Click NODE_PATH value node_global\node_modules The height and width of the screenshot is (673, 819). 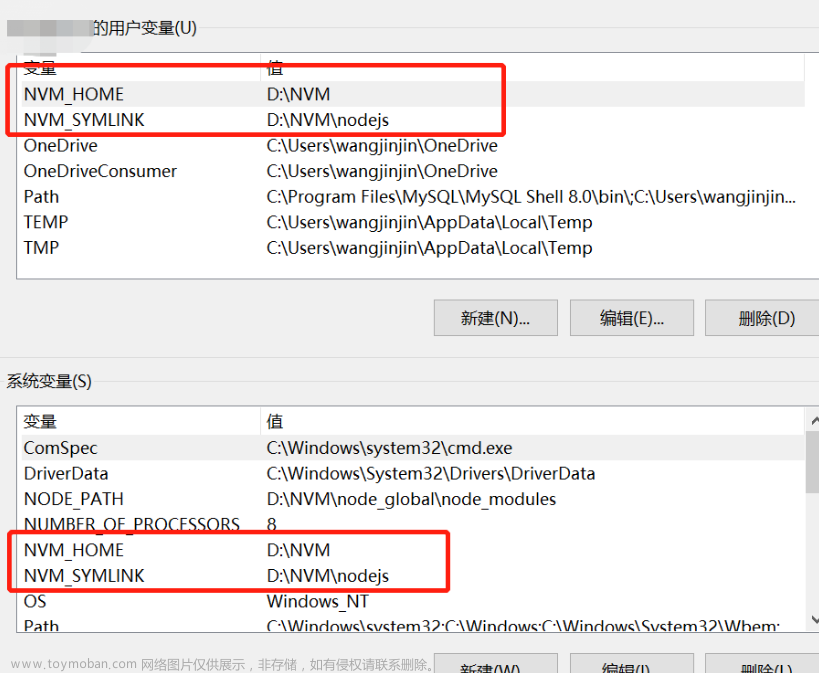click(411, 499)
